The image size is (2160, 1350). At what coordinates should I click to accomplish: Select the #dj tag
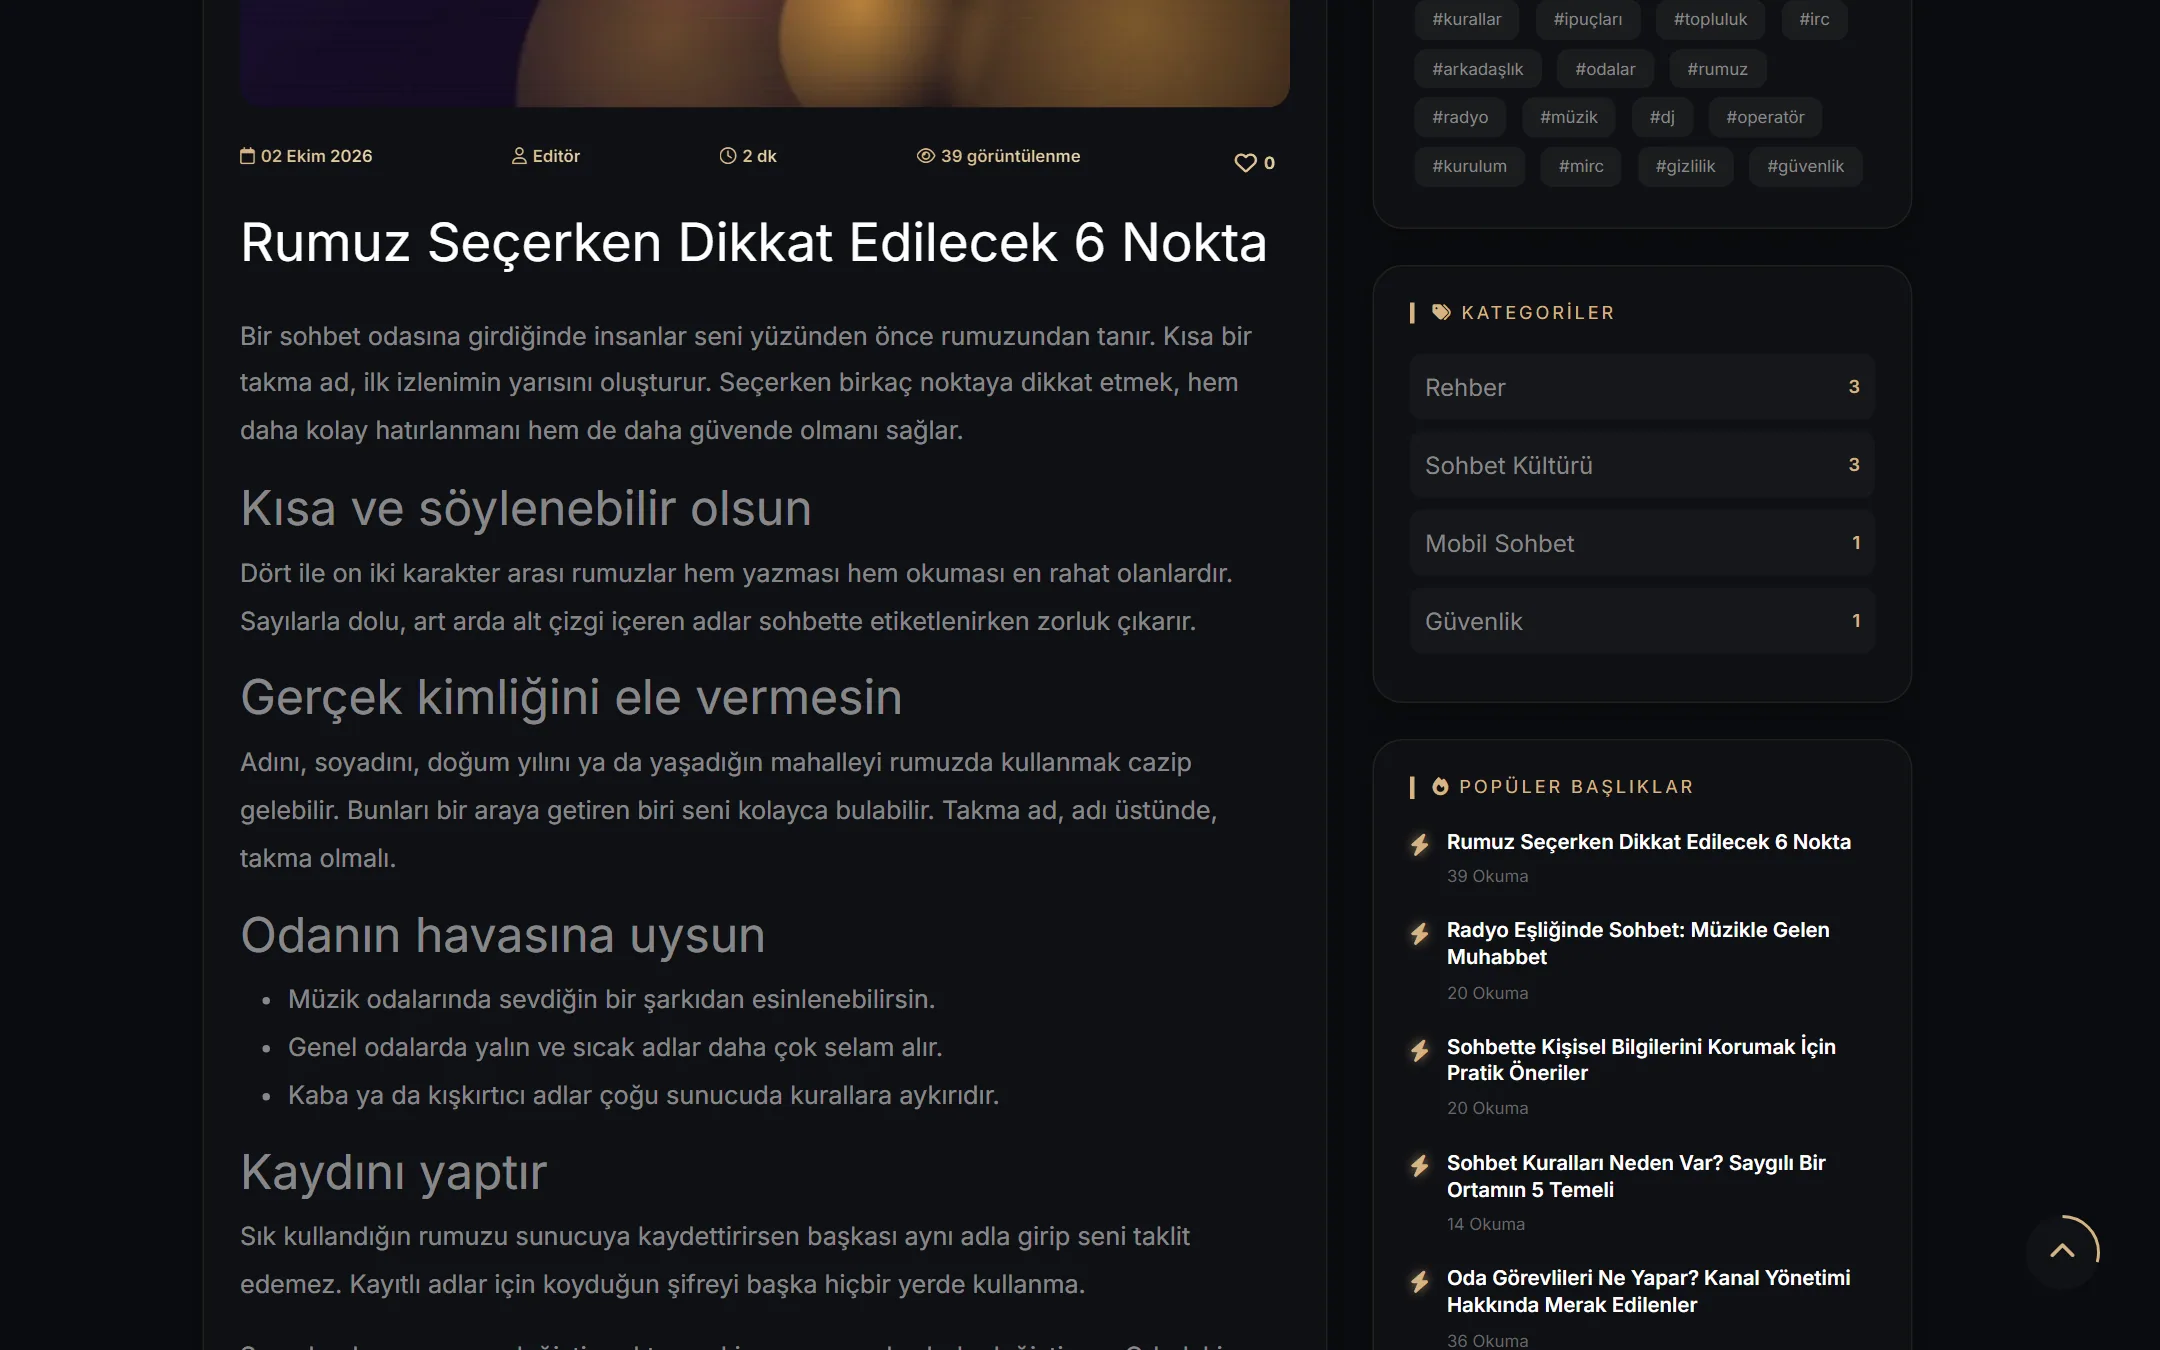click(1662, 117)
